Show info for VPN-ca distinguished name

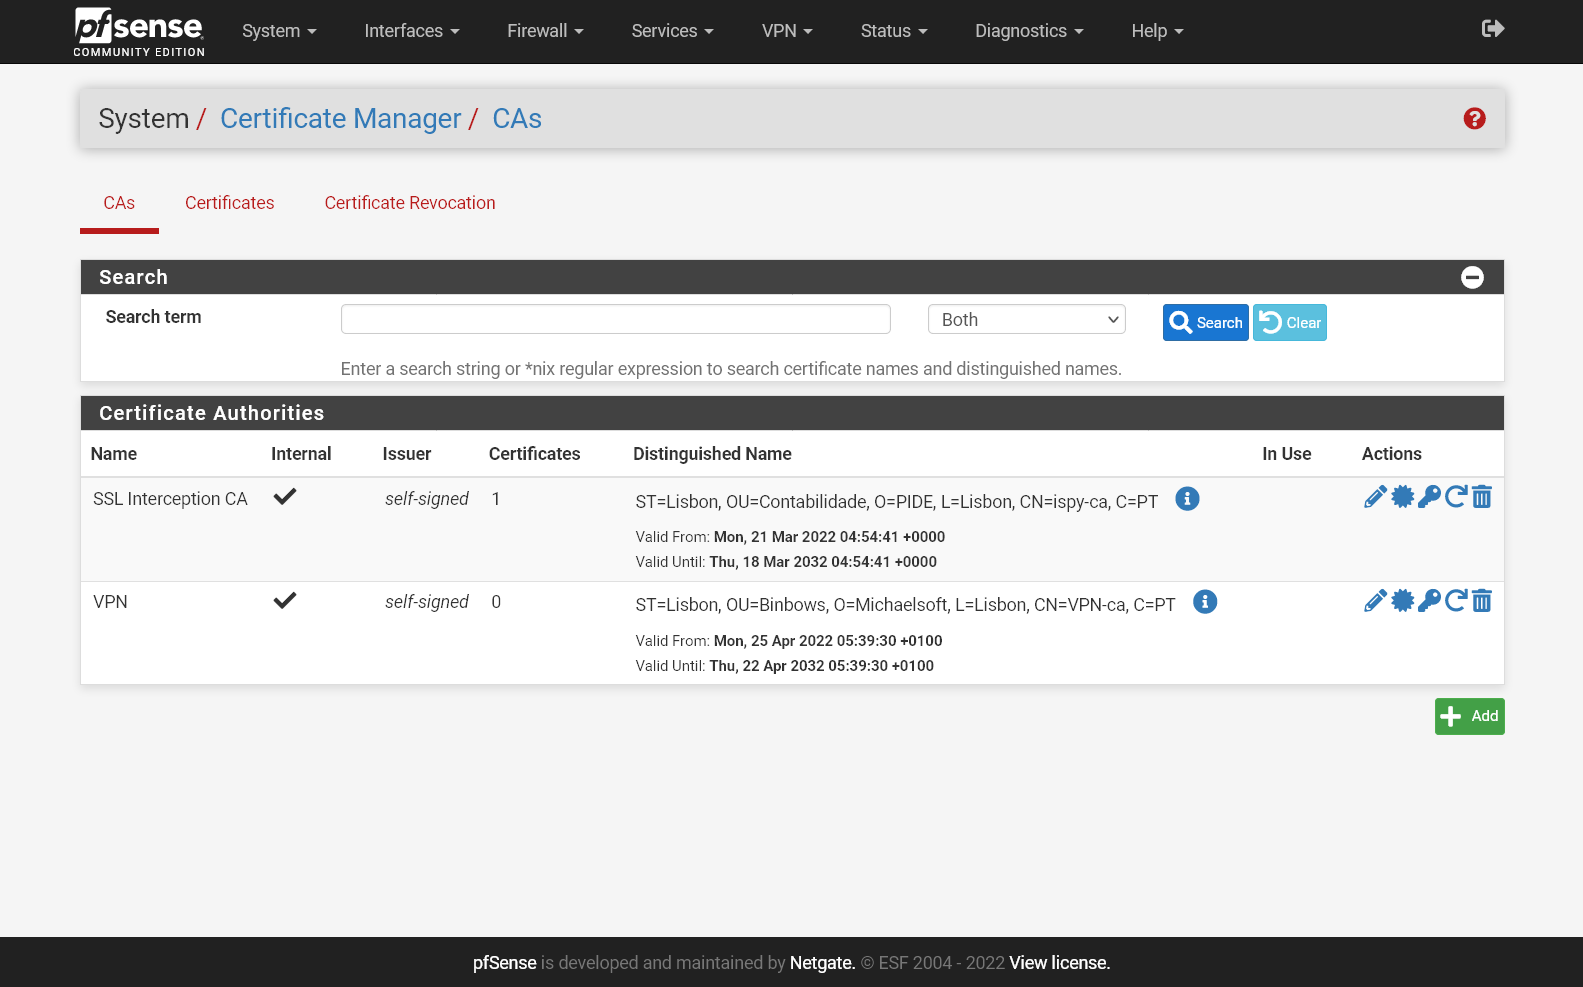click(1205, 602)
